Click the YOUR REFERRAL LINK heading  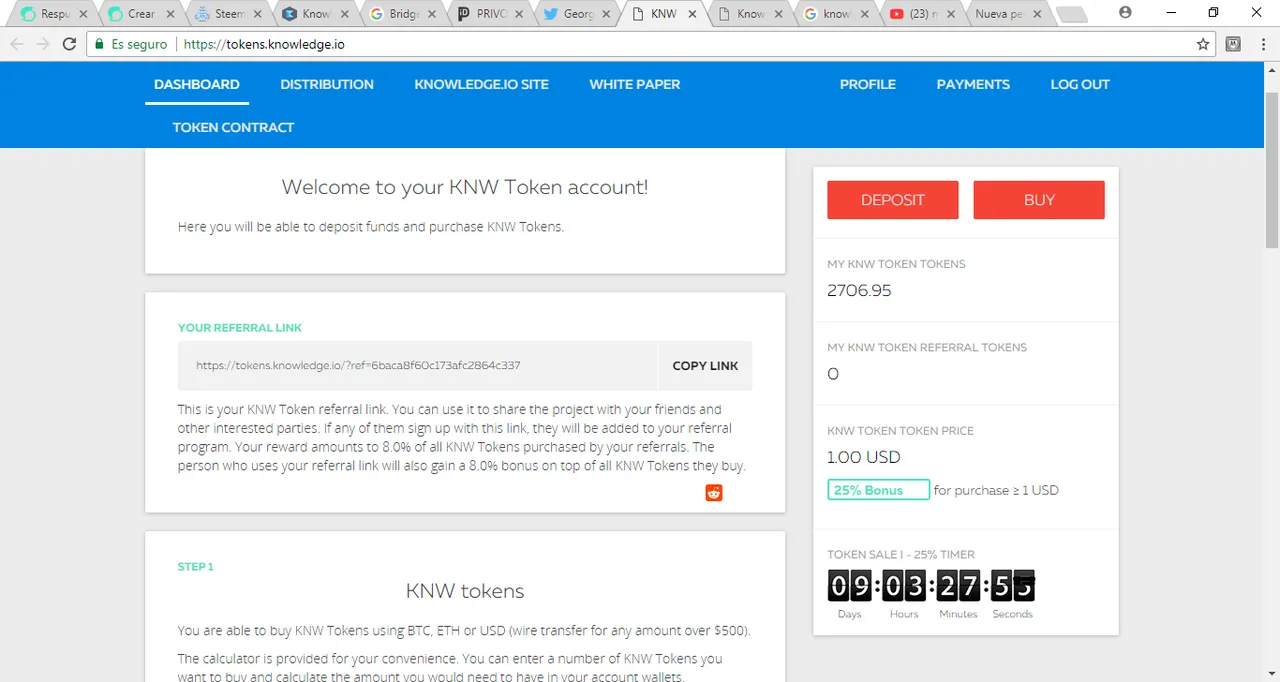[240, 328]
